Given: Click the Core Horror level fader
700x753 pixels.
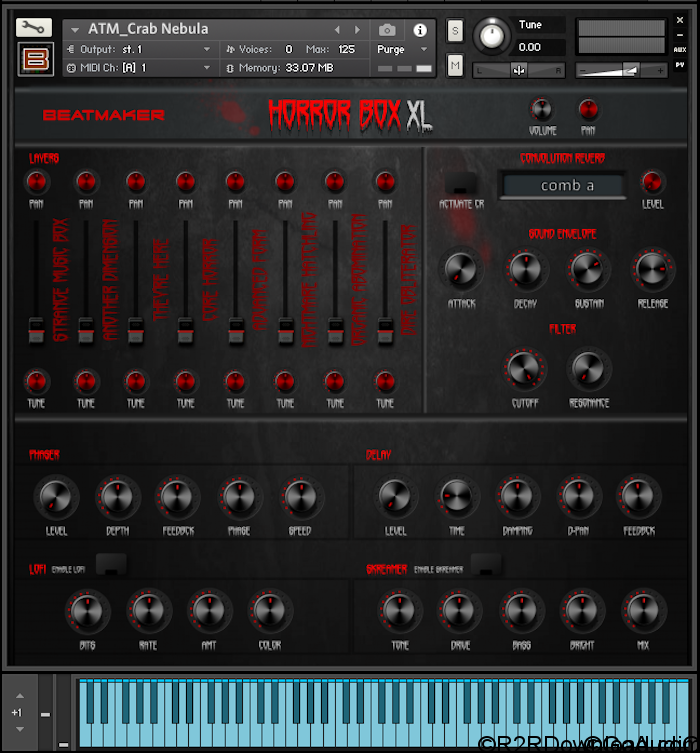Looking at the screenshot, I should 186,330.
